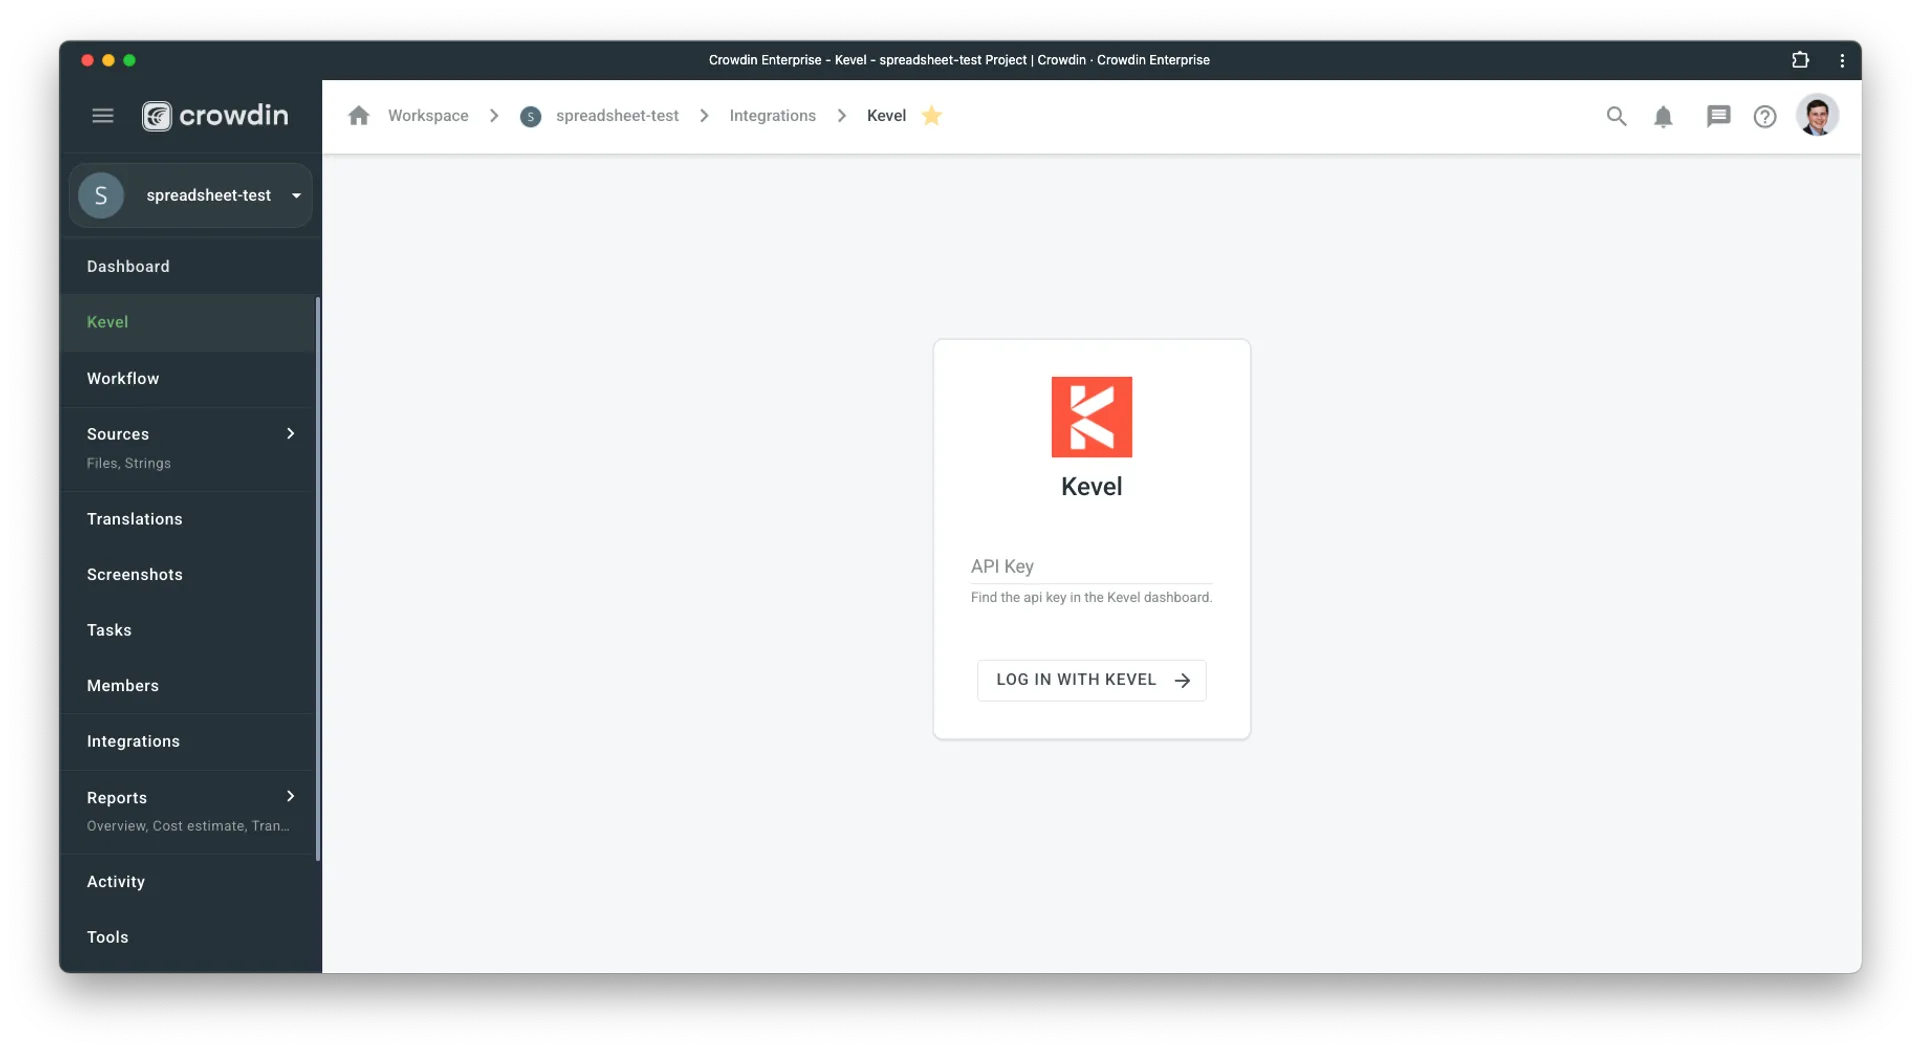Click spreadsheet-test breadcrumb link
This screenshot has height=1050, width=1920.
coord(617,116)
